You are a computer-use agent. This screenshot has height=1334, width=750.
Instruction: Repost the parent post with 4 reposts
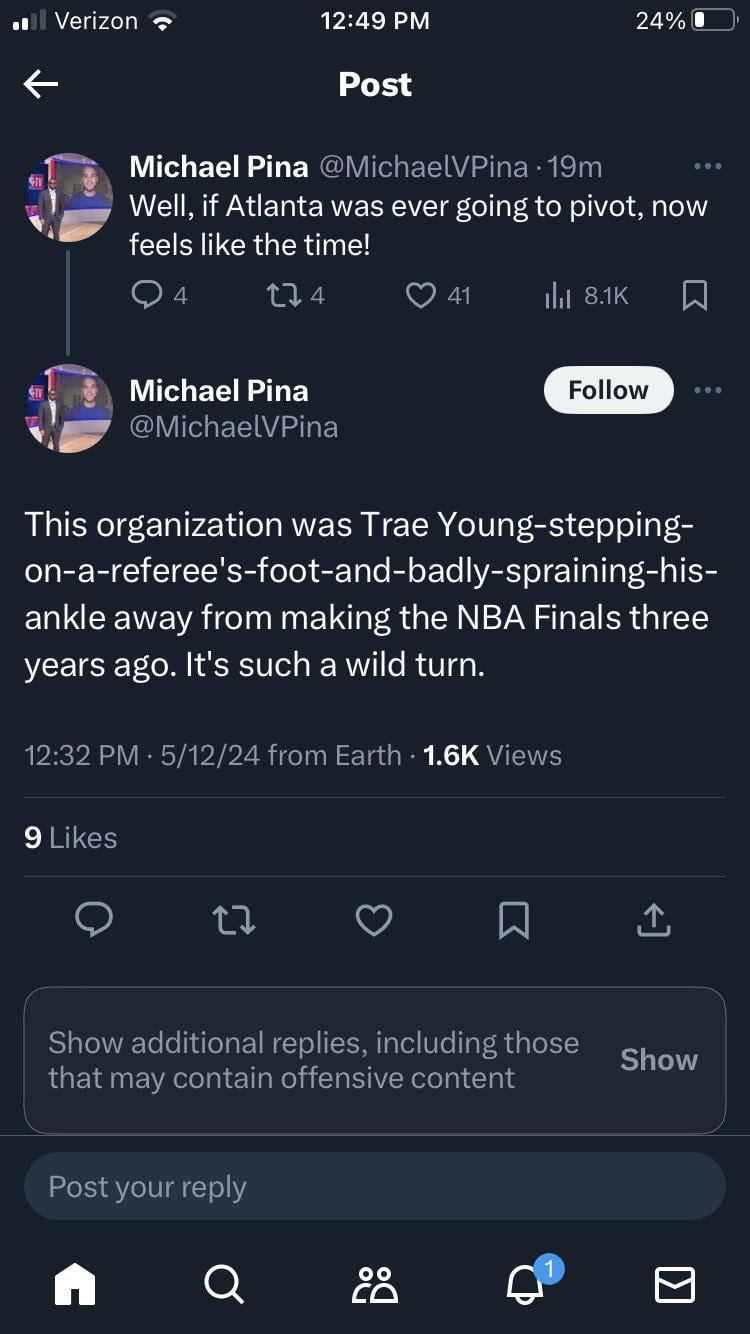click(279, 295)
